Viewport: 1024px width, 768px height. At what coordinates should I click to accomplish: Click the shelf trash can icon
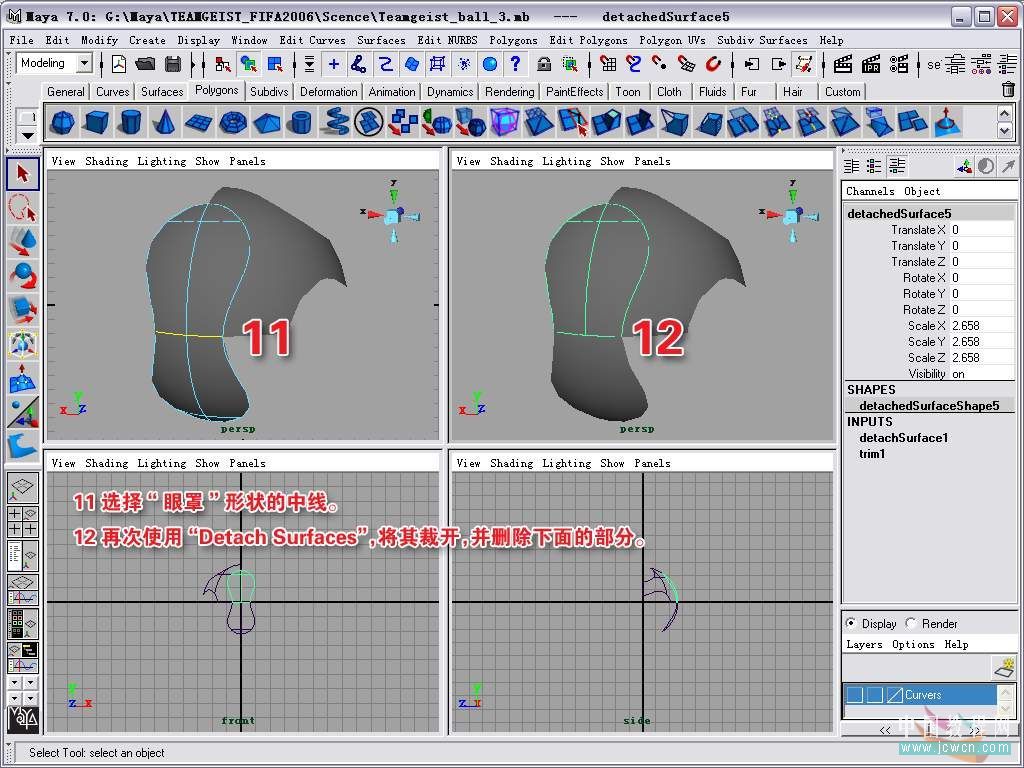[1008, 90]
